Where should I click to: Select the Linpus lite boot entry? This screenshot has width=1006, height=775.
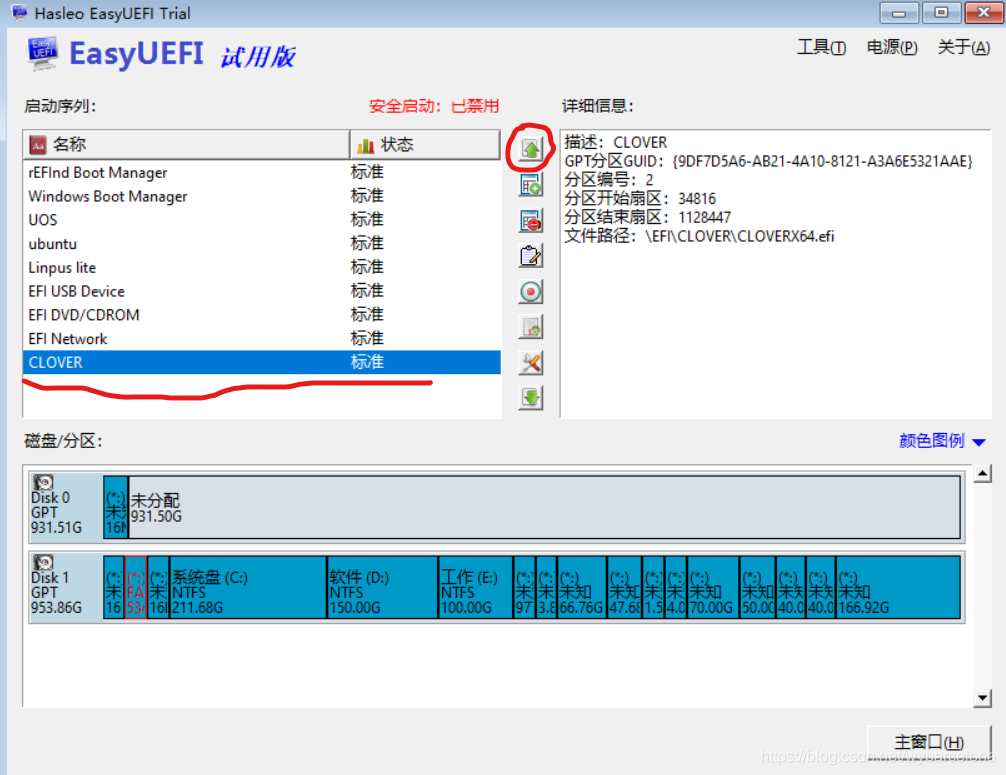tap(262, 268)
